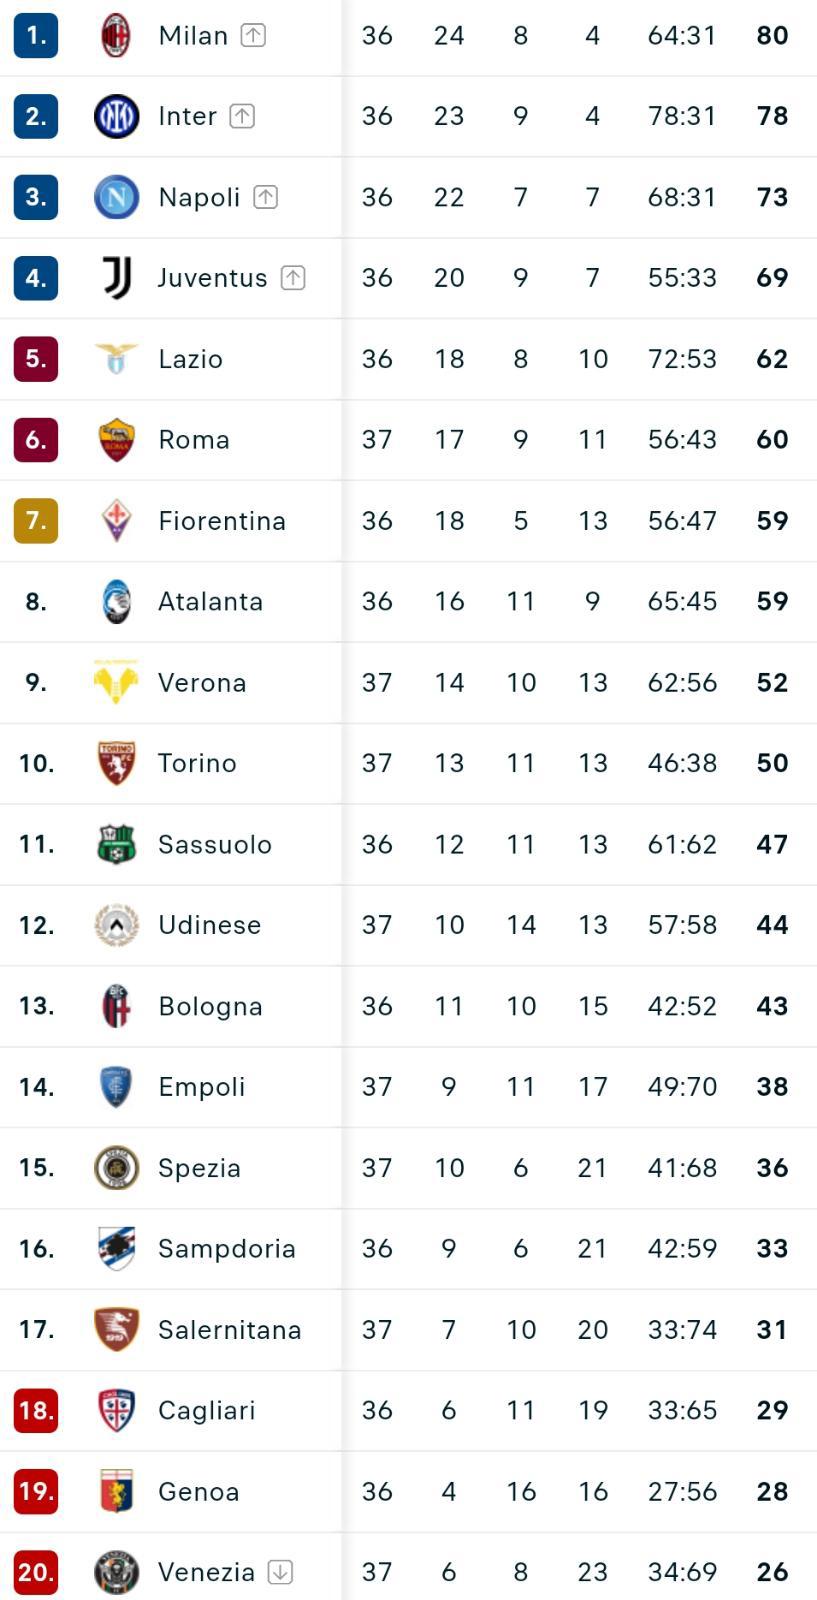Open the Lazio team name link

[x=190, y=359]
